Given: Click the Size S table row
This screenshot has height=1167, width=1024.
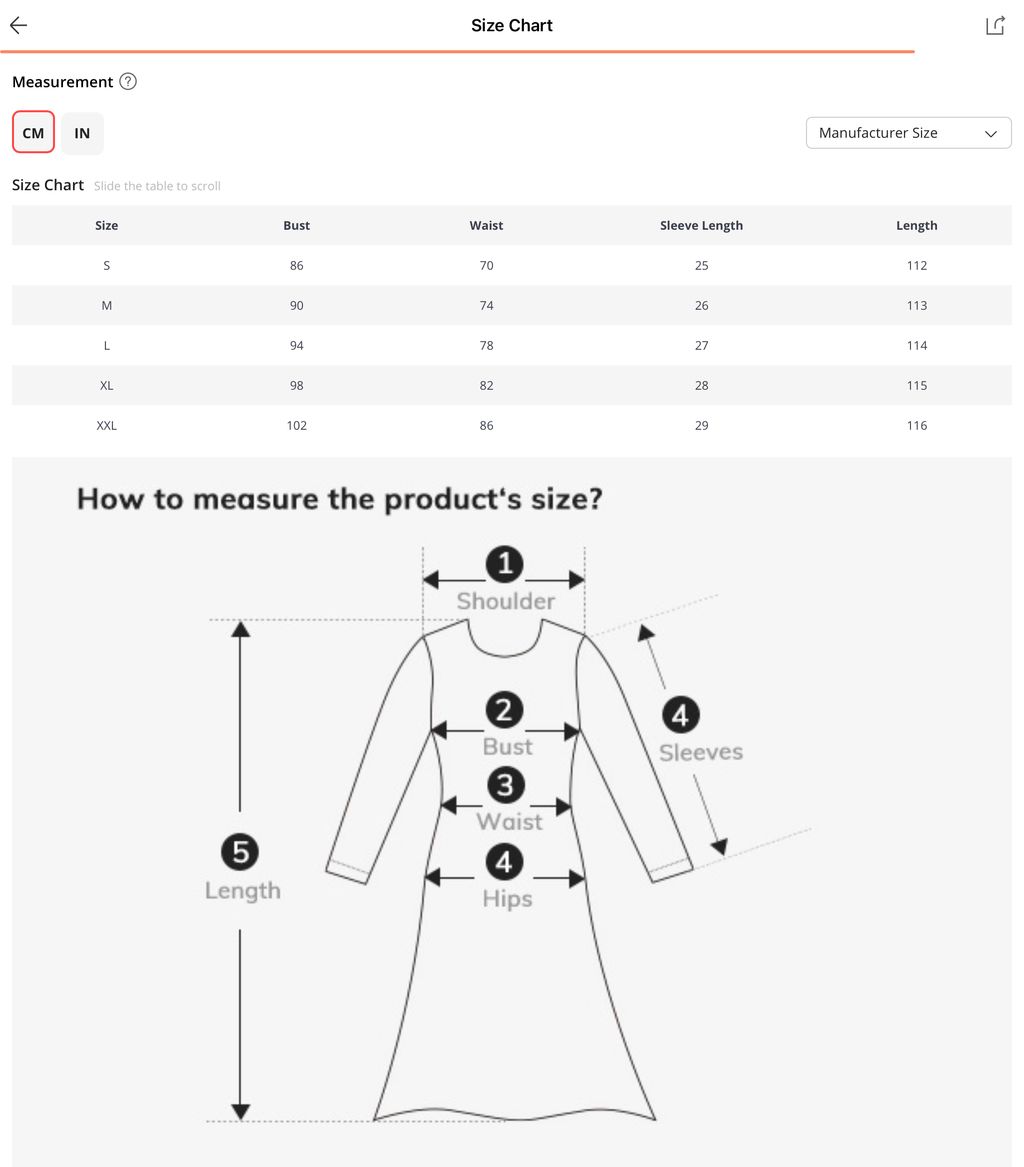Looking at the screenshot, I should [511, 265].
